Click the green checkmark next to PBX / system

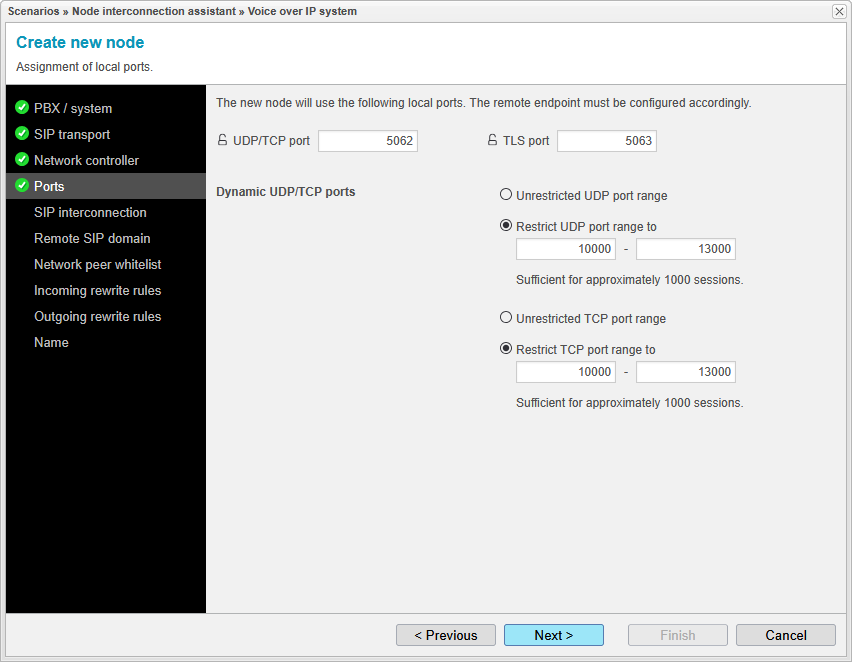(x=21, y=108)
